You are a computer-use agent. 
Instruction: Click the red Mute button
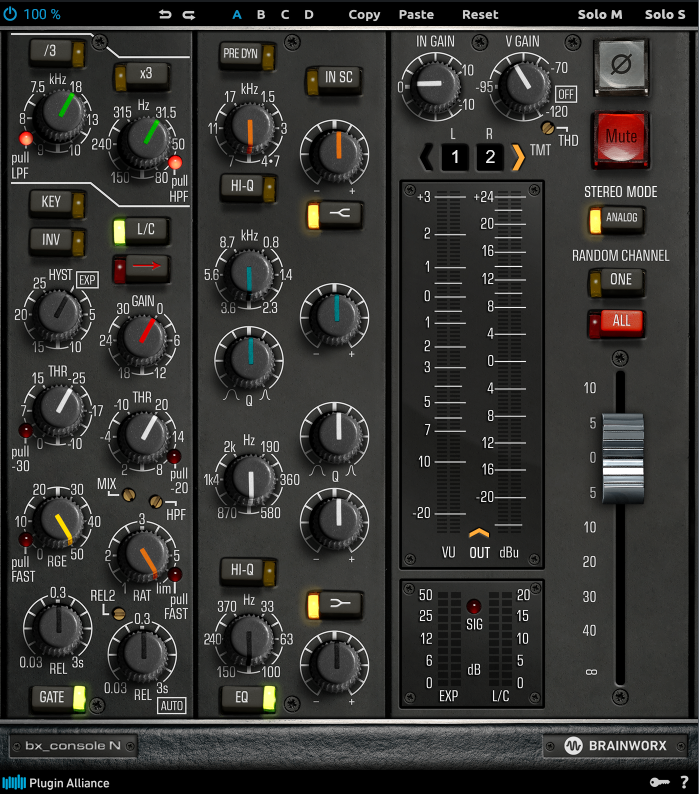[621, 139]
